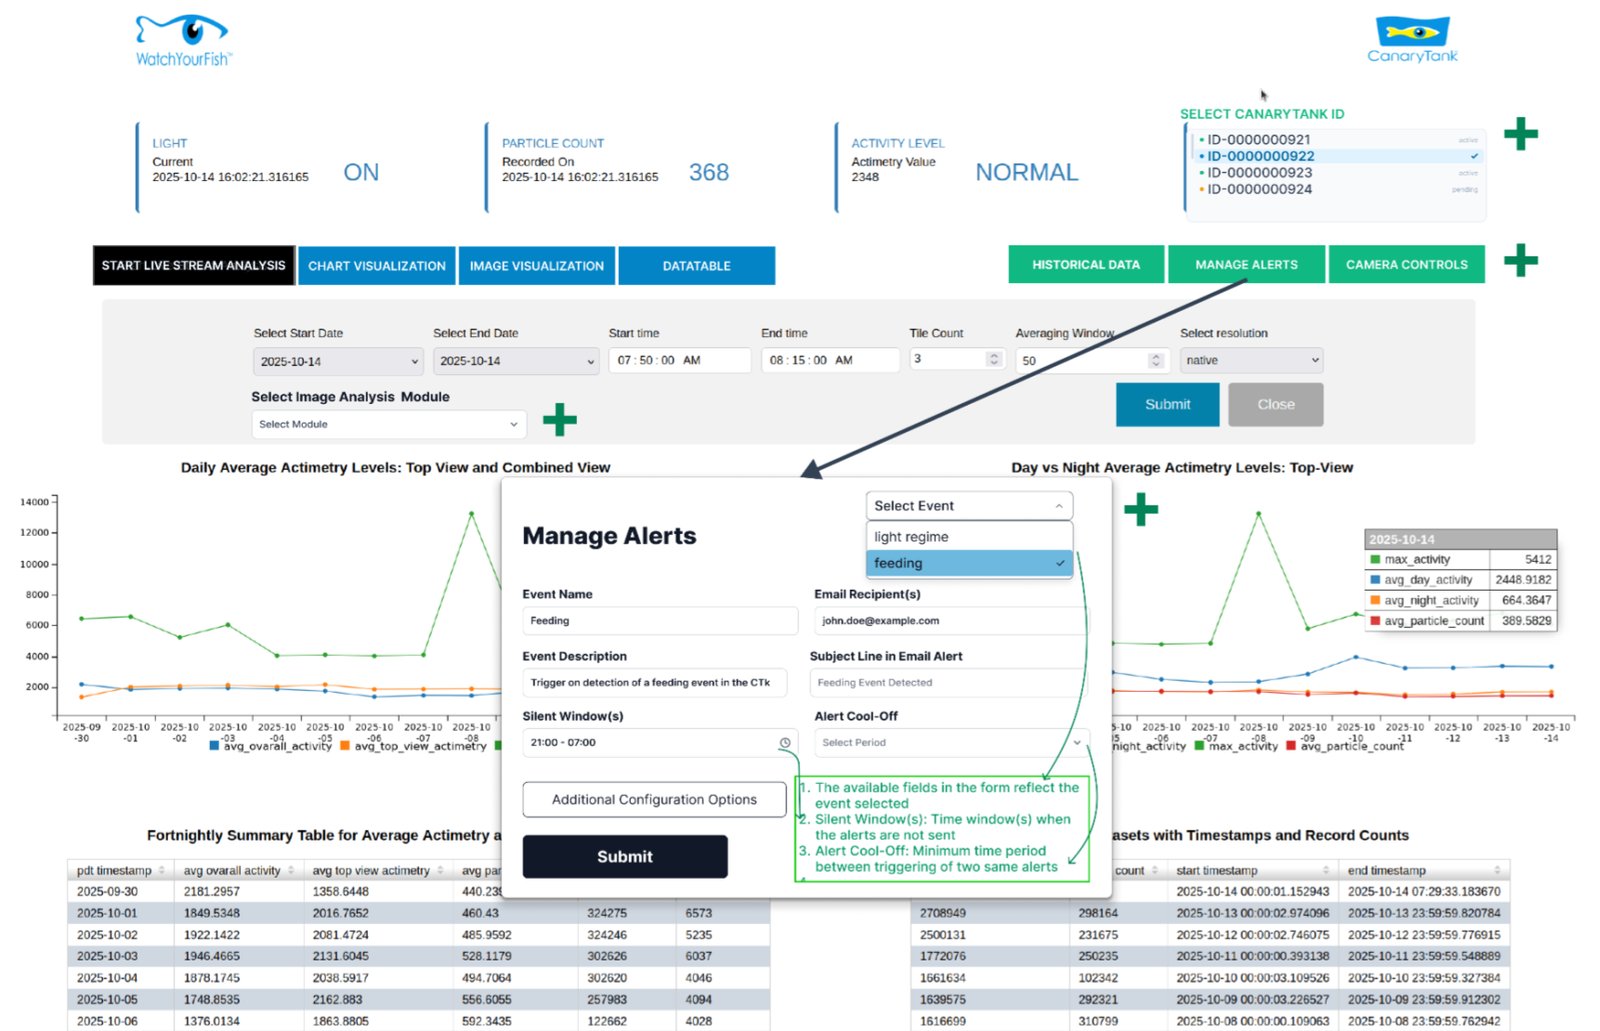Click the Subject Line in Email Alert field

(948, 683)
